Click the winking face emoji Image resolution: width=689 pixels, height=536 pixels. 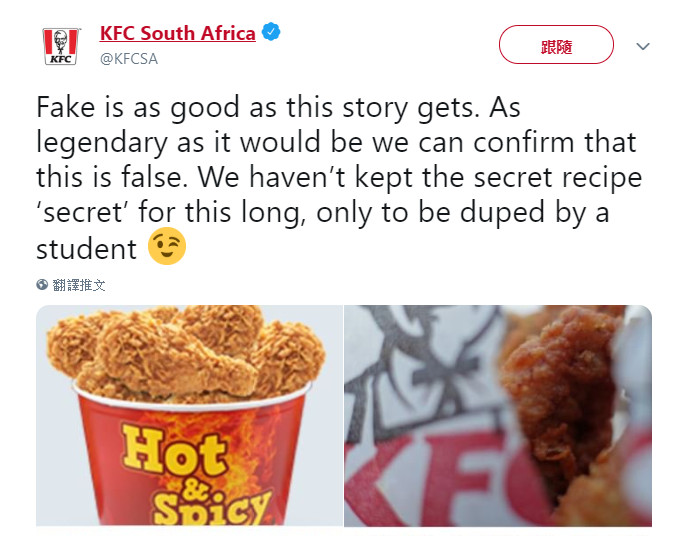coord(167,247)
